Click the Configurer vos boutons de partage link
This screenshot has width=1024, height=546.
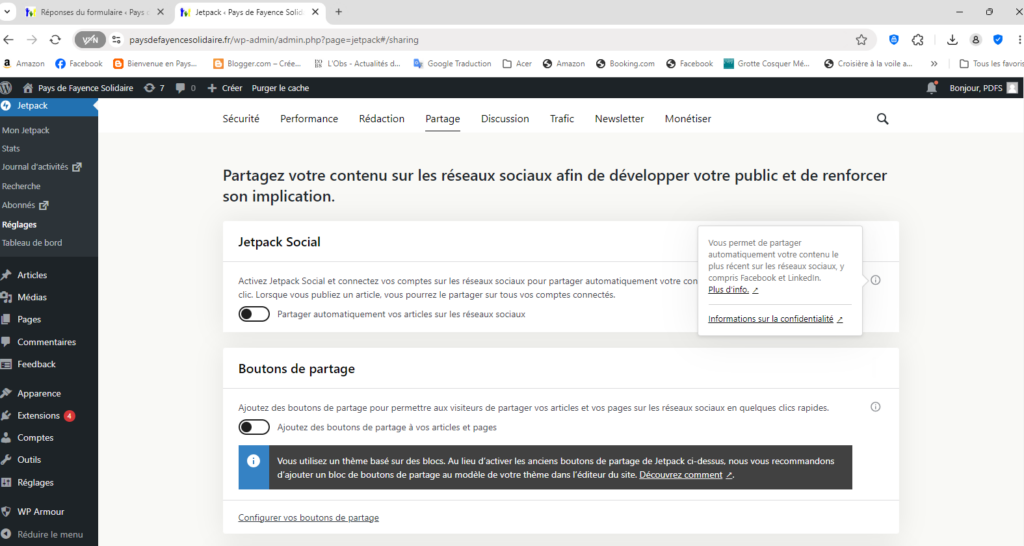click(x=308, y=517)
